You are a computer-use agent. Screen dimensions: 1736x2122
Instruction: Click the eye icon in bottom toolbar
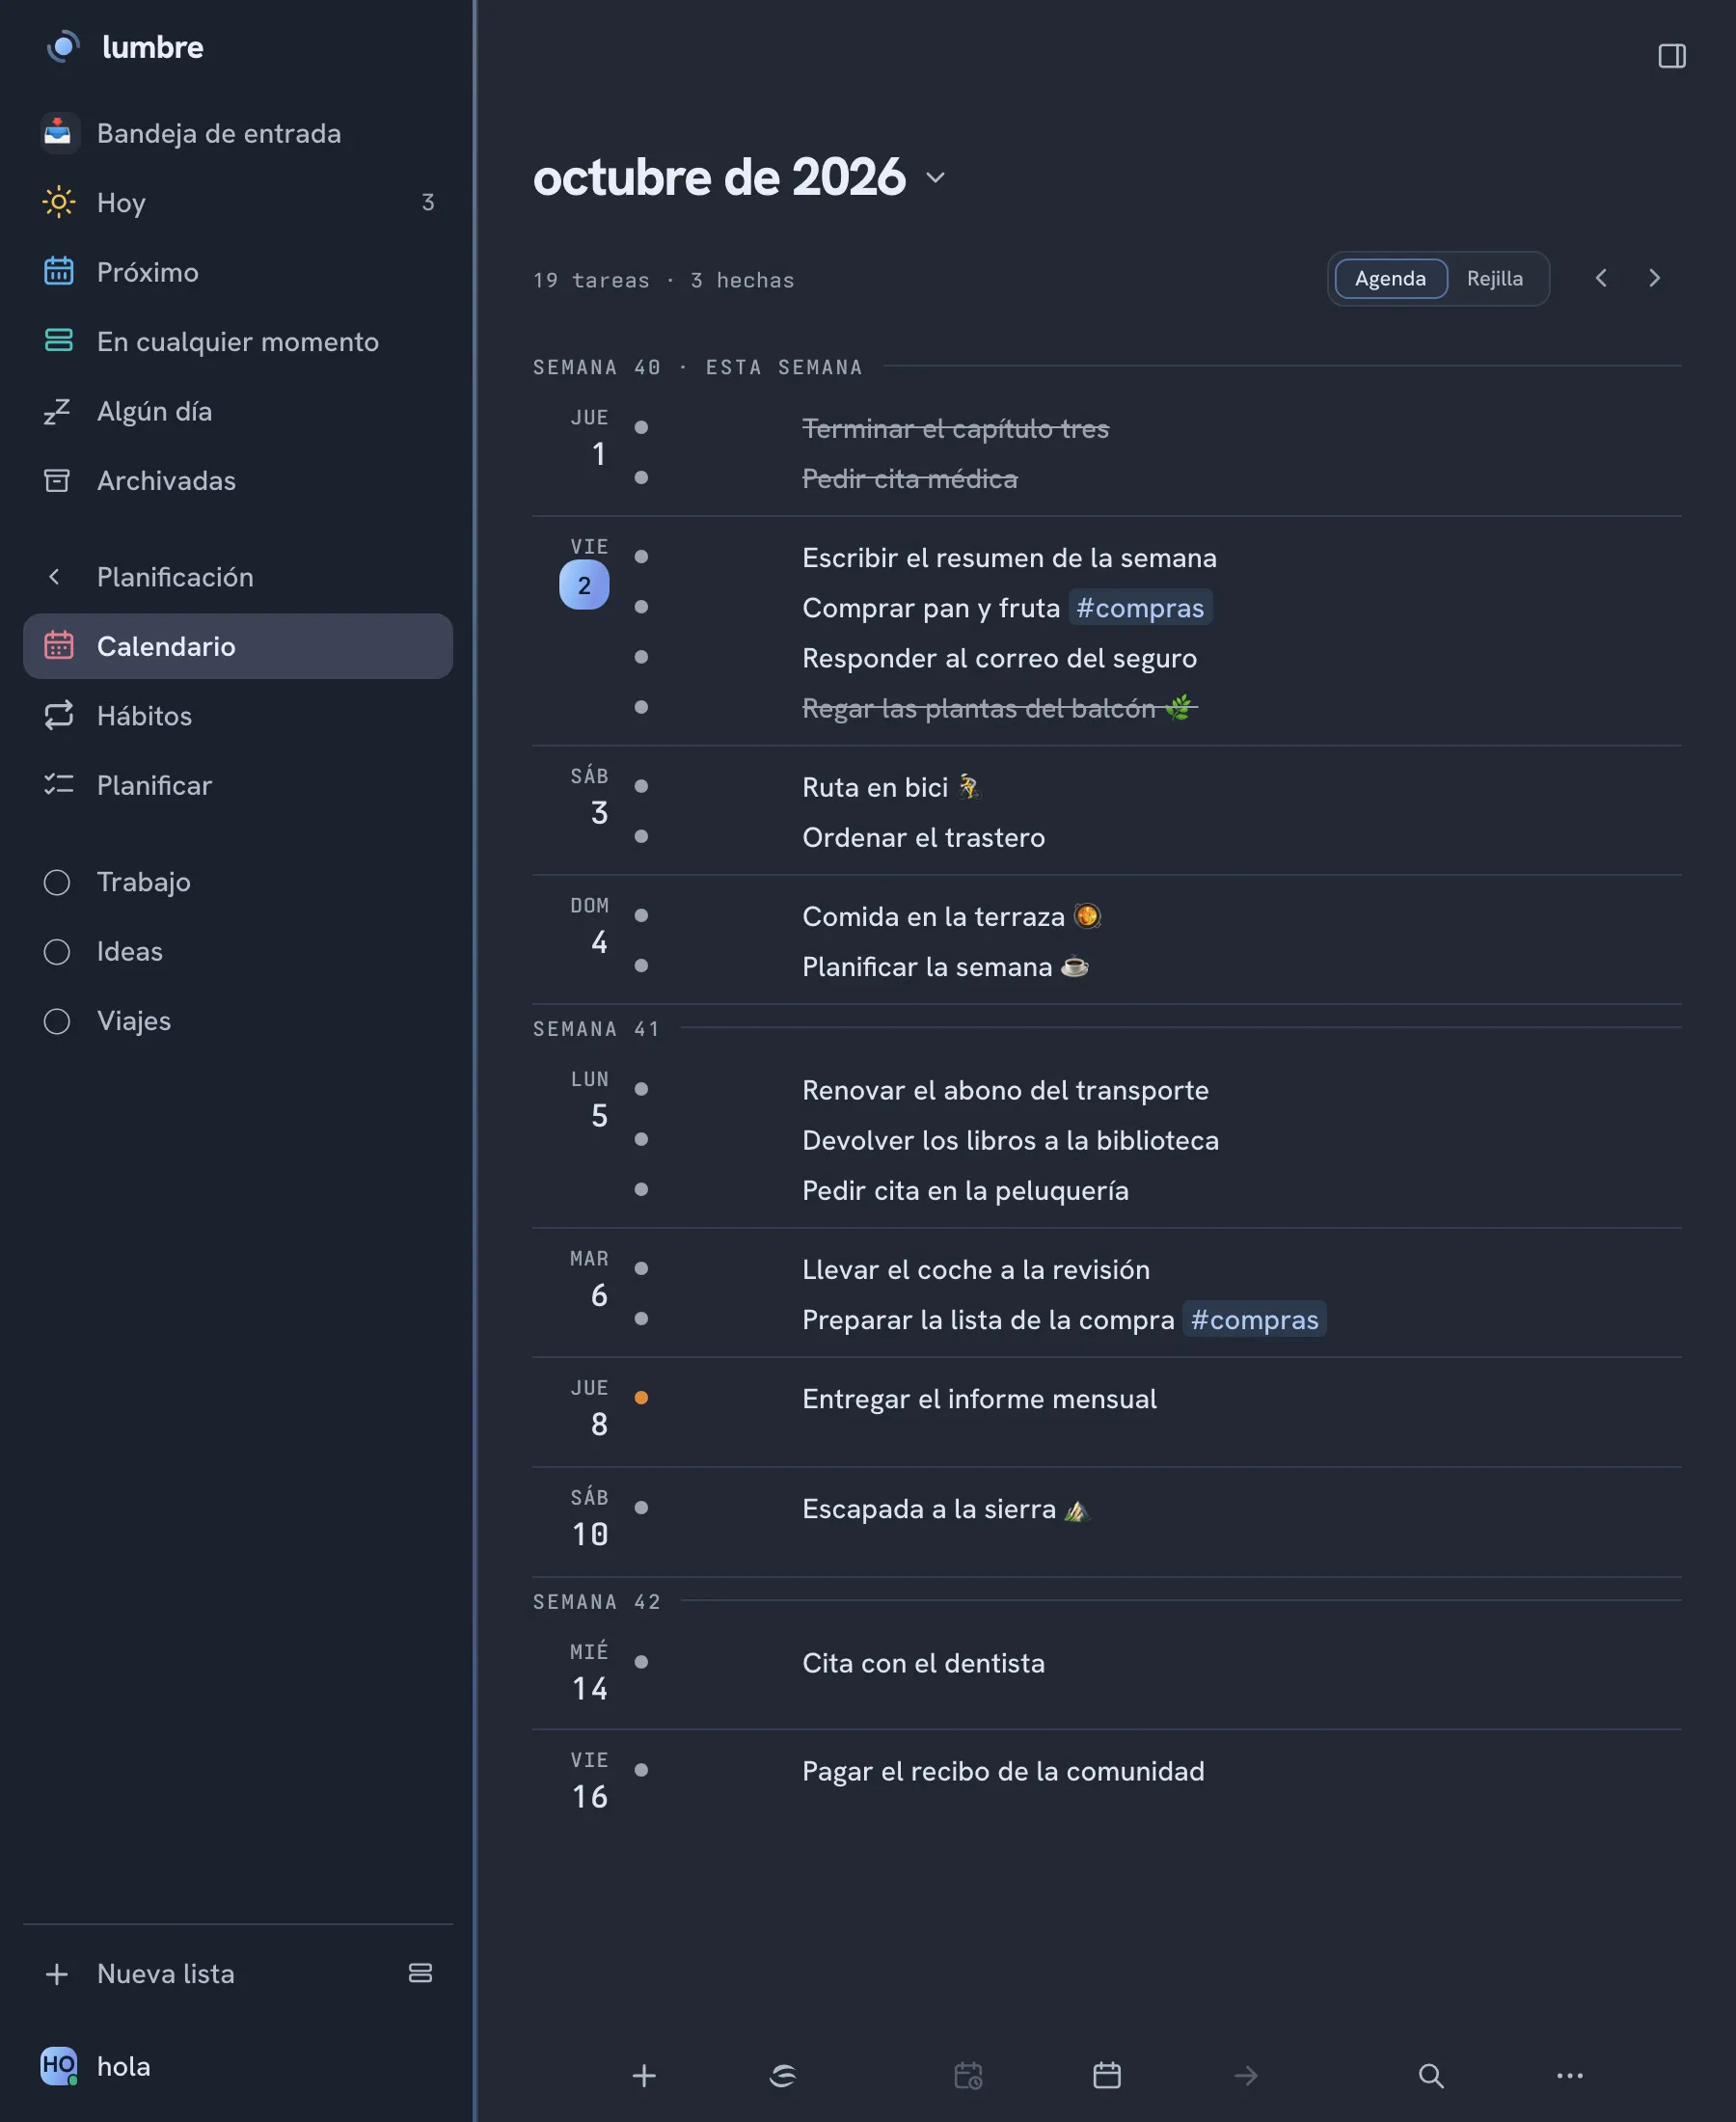pyautogui.click(x=783, y=2075)
